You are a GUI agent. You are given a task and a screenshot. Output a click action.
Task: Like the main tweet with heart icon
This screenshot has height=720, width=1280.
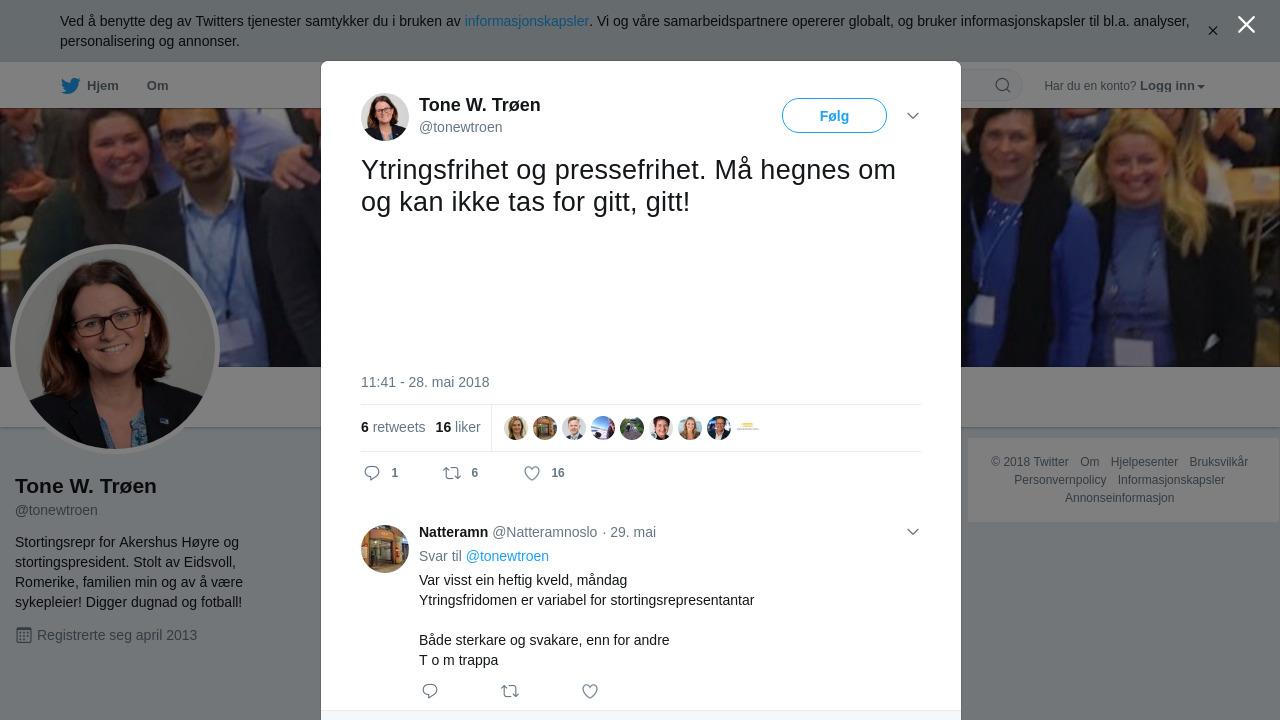click(532, 473)
